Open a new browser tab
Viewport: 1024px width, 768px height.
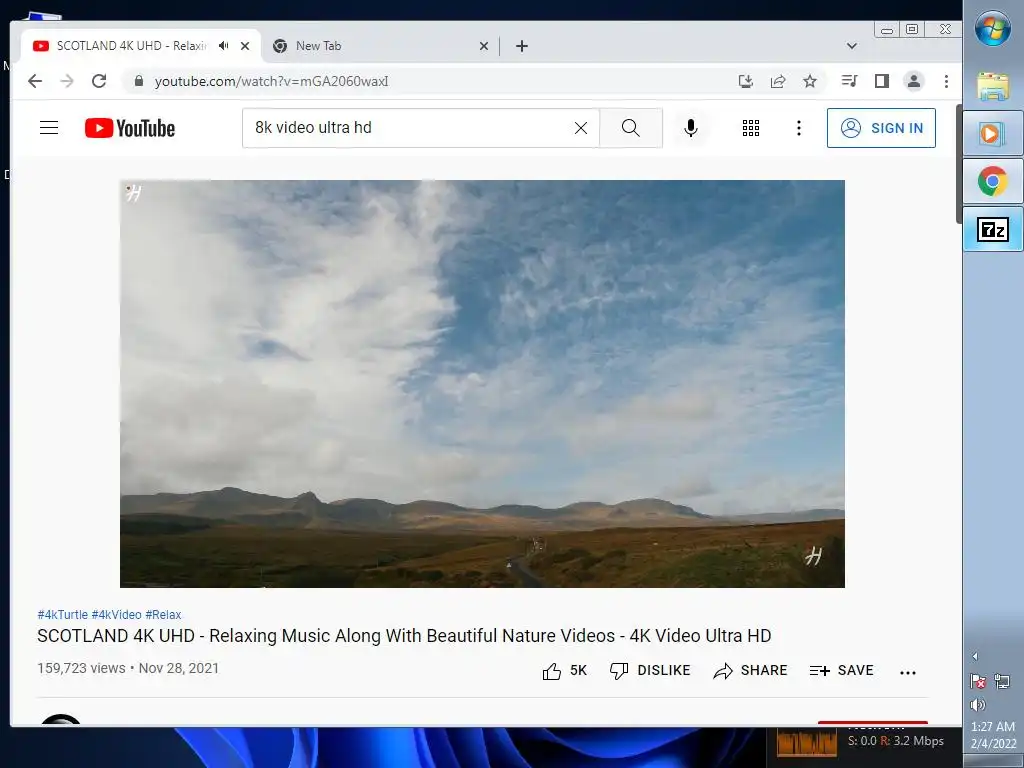[x=521, y=46]
